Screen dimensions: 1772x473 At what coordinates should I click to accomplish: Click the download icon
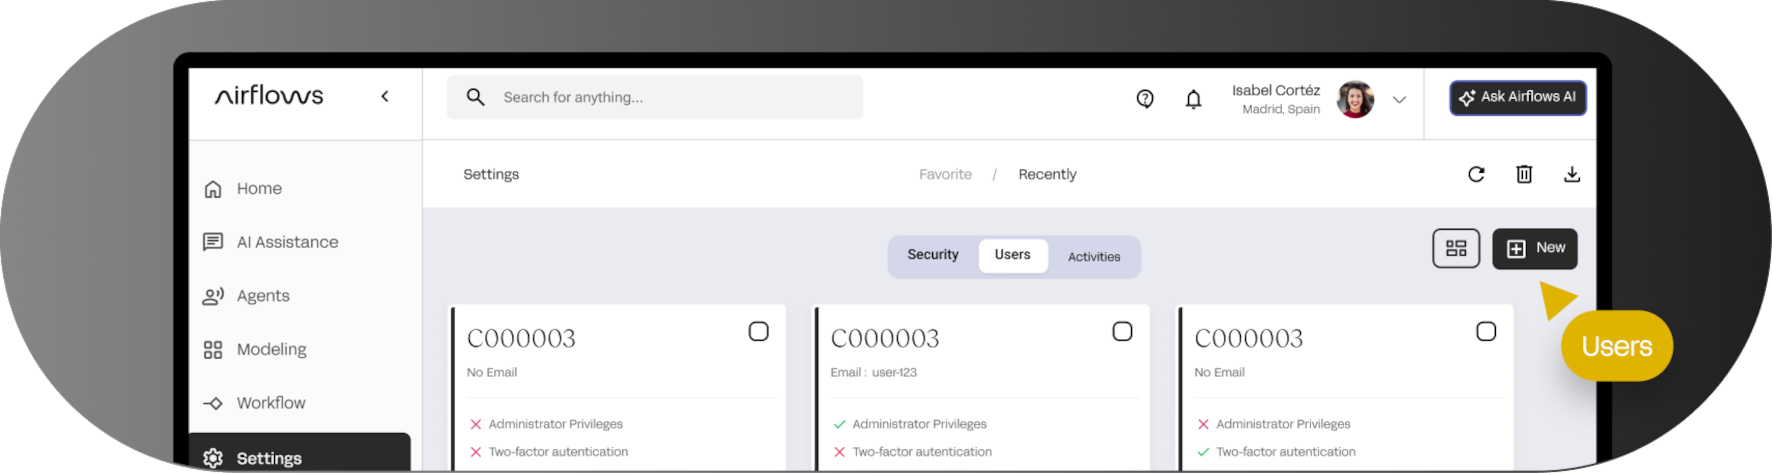pos(1572,174)
